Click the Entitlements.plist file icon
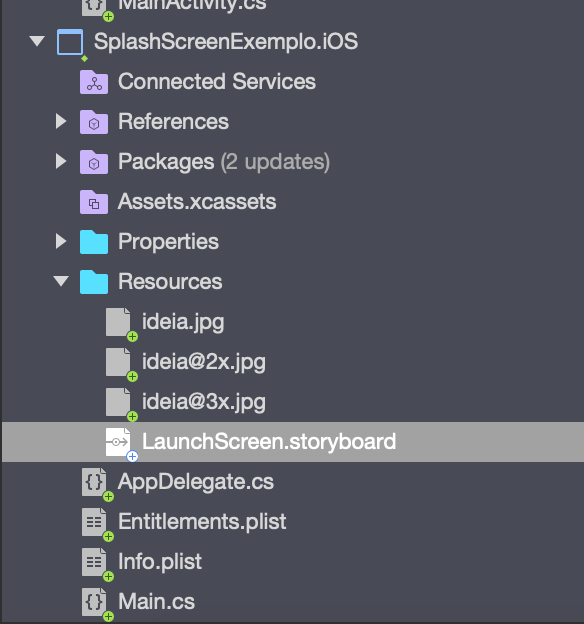This screenshot has height=624, width=584. tap(94, 522)
